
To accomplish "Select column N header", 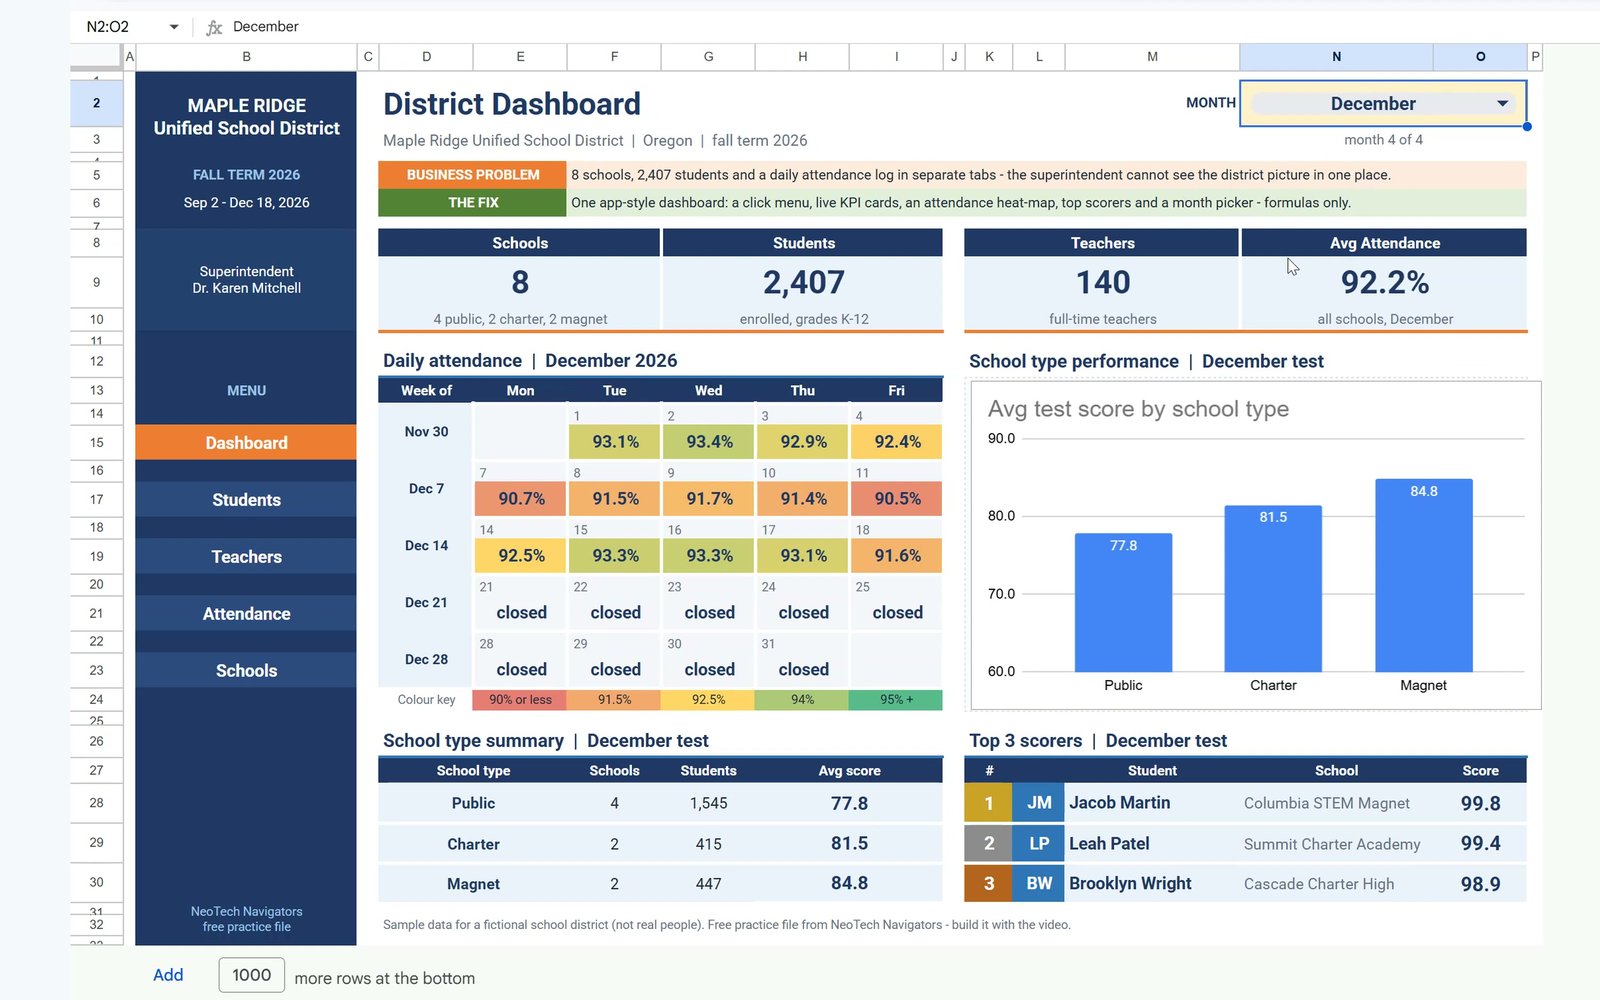I will 1336,57.
